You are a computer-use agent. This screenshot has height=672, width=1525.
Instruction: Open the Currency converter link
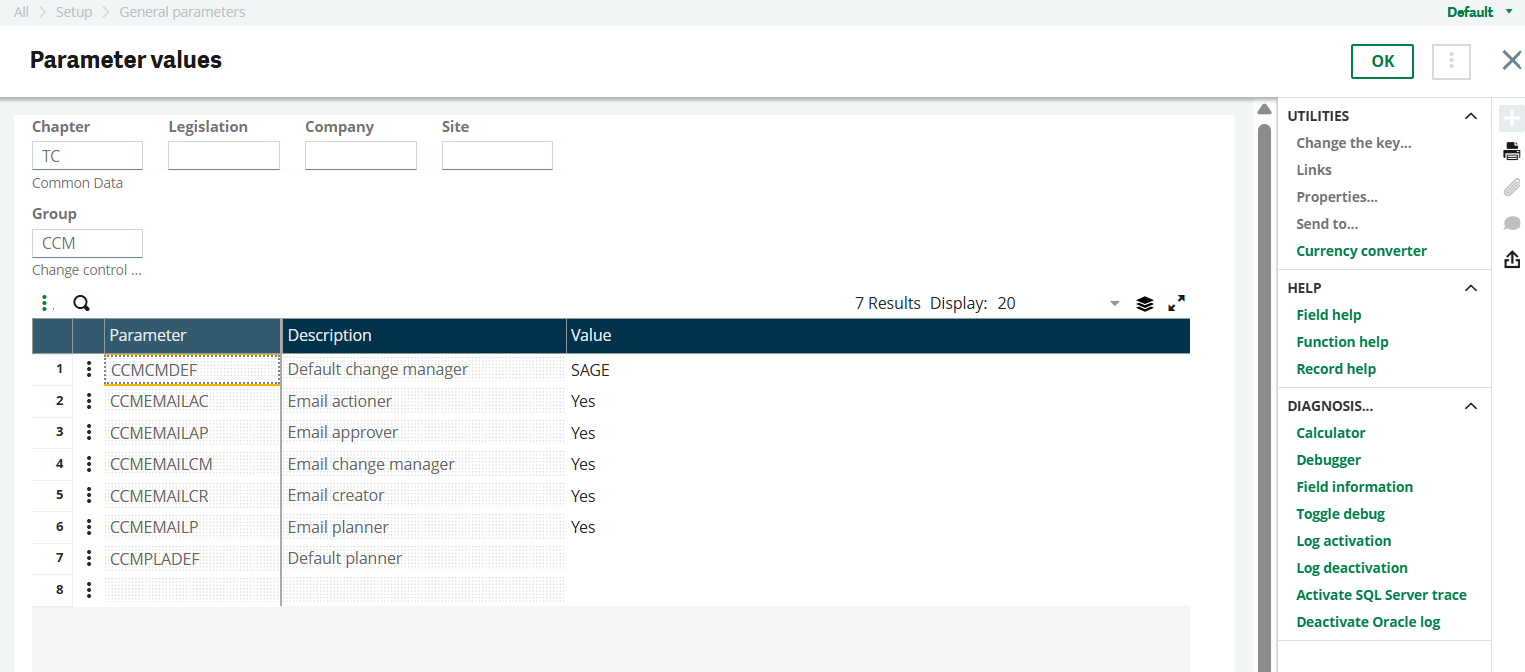click(x=1361, y=251)
